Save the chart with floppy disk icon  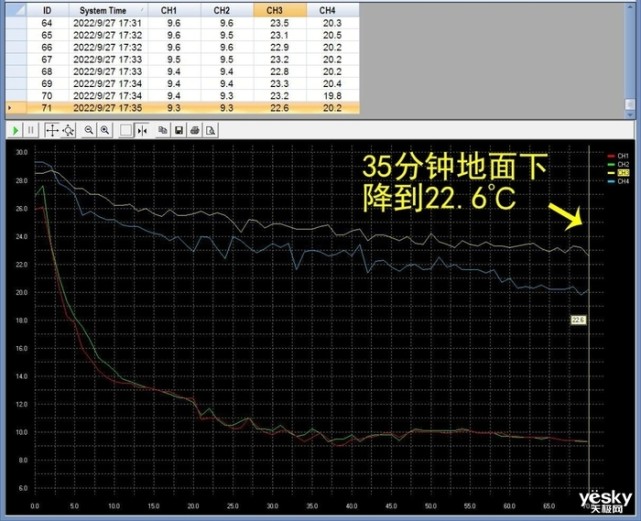179,130
